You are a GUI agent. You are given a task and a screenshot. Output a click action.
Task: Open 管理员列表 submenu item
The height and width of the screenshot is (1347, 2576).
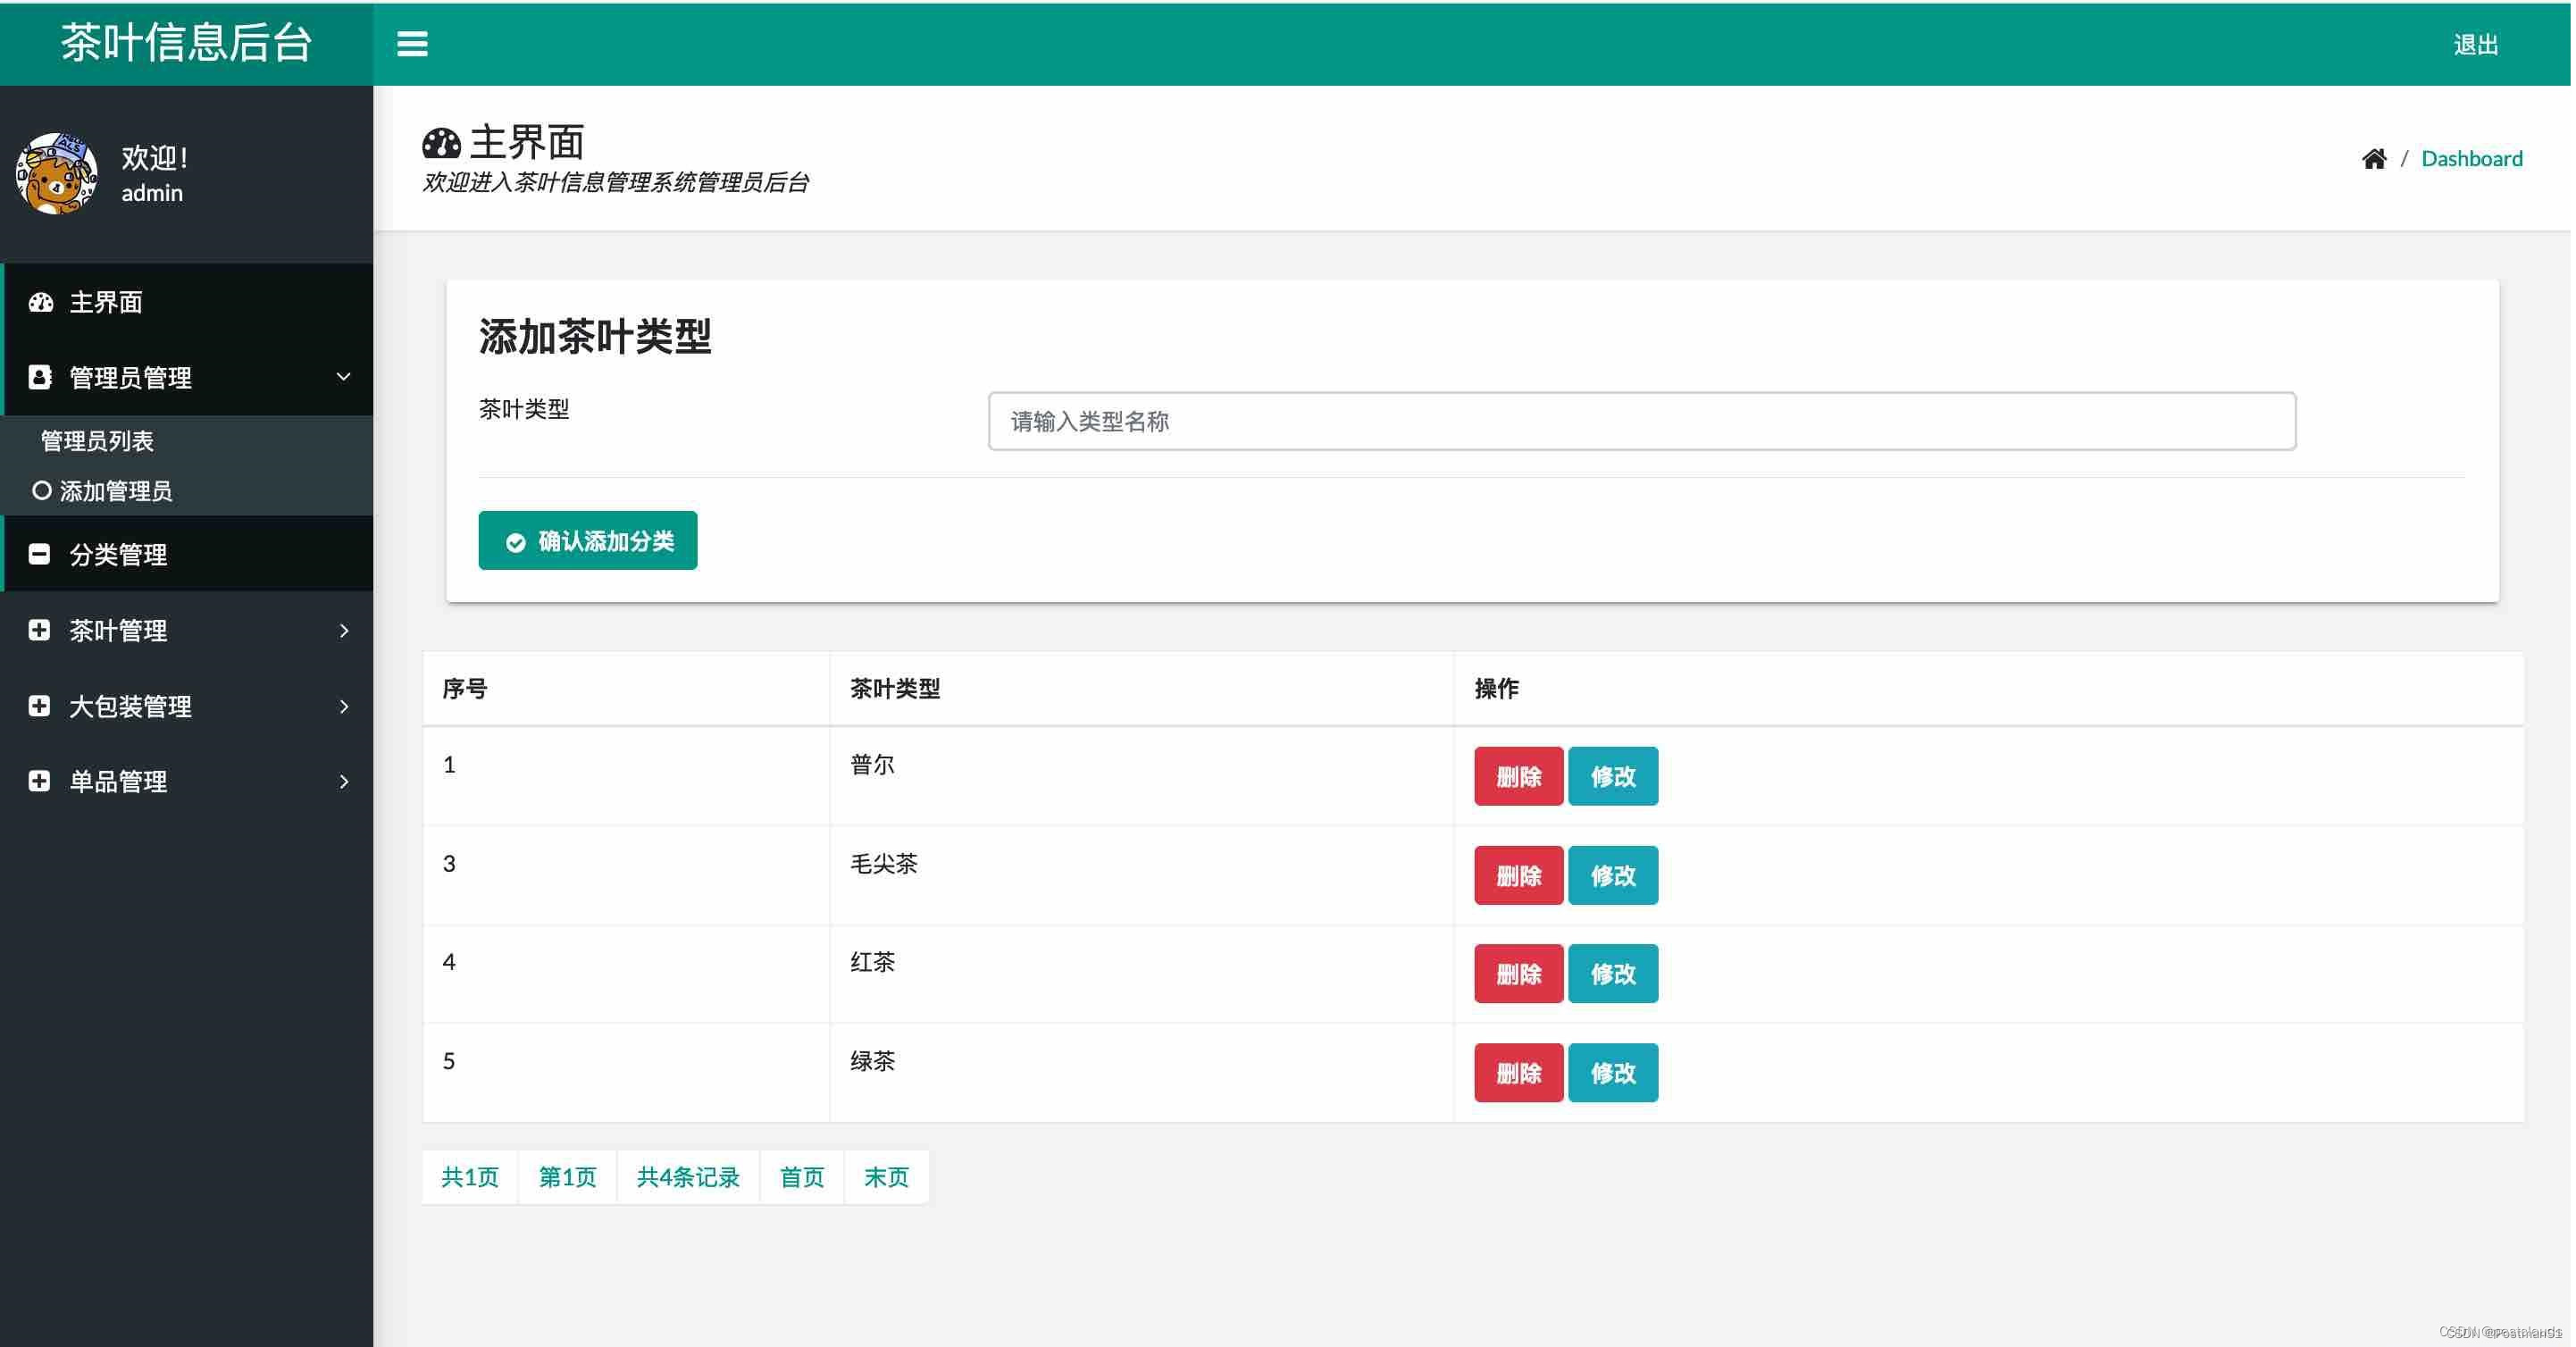point(97,440)
